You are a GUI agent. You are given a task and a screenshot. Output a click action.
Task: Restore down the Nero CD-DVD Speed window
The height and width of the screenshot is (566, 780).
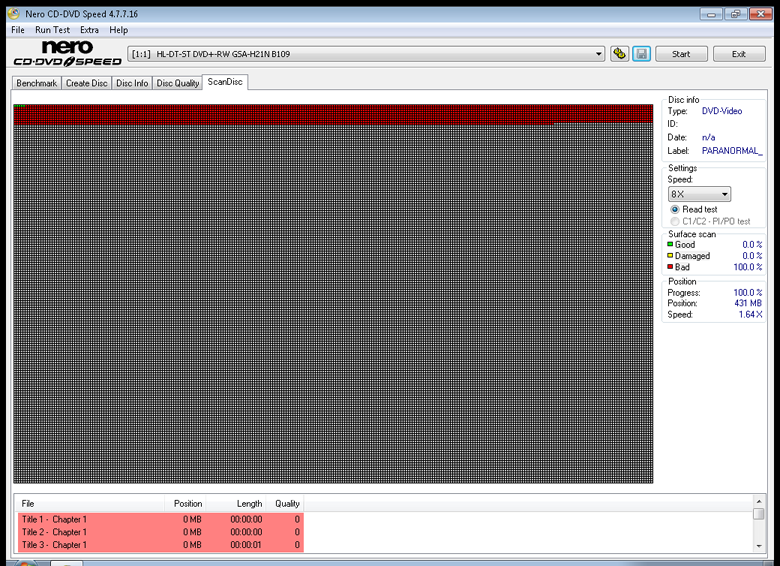point(736,14)
